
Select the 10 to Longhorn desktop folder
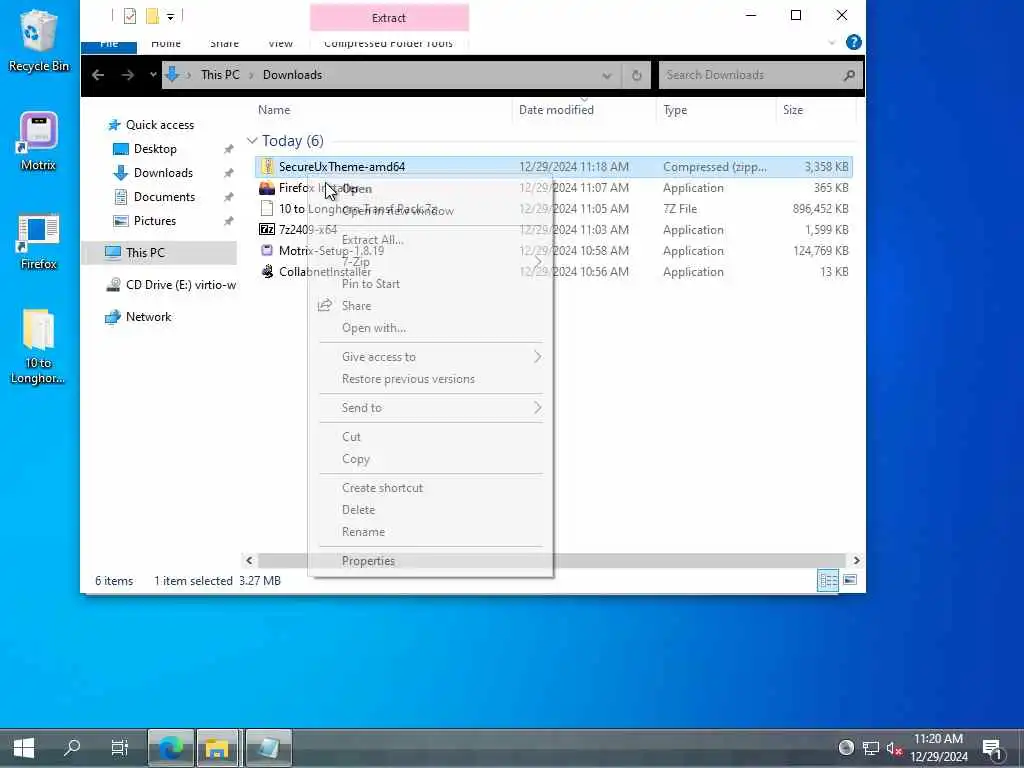[x=38, y=346]
